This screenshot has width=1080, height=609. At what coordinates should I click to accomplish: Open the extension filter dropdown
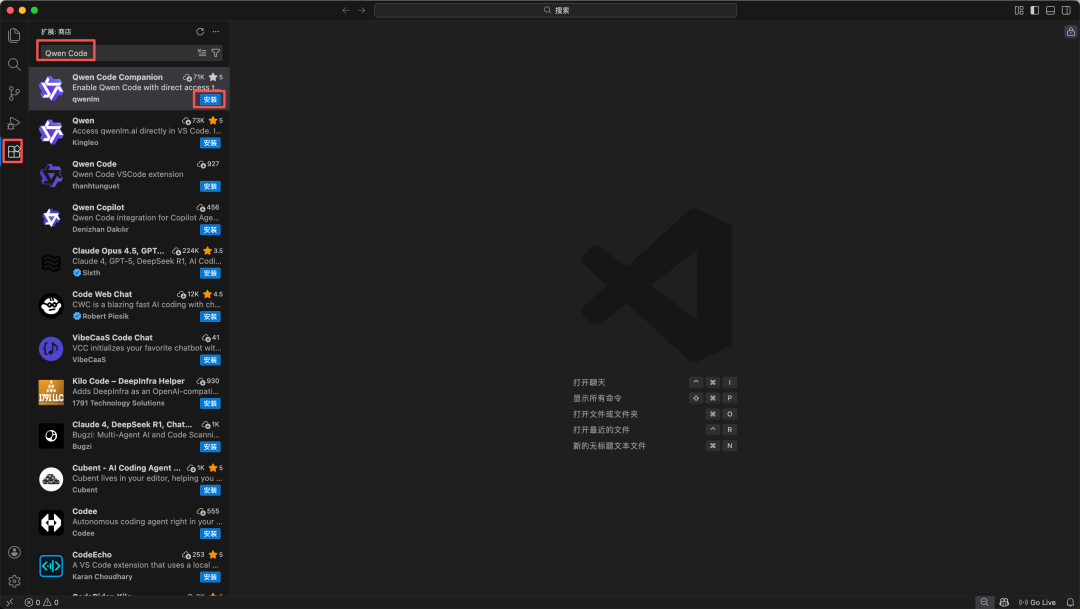pos(216,53)
